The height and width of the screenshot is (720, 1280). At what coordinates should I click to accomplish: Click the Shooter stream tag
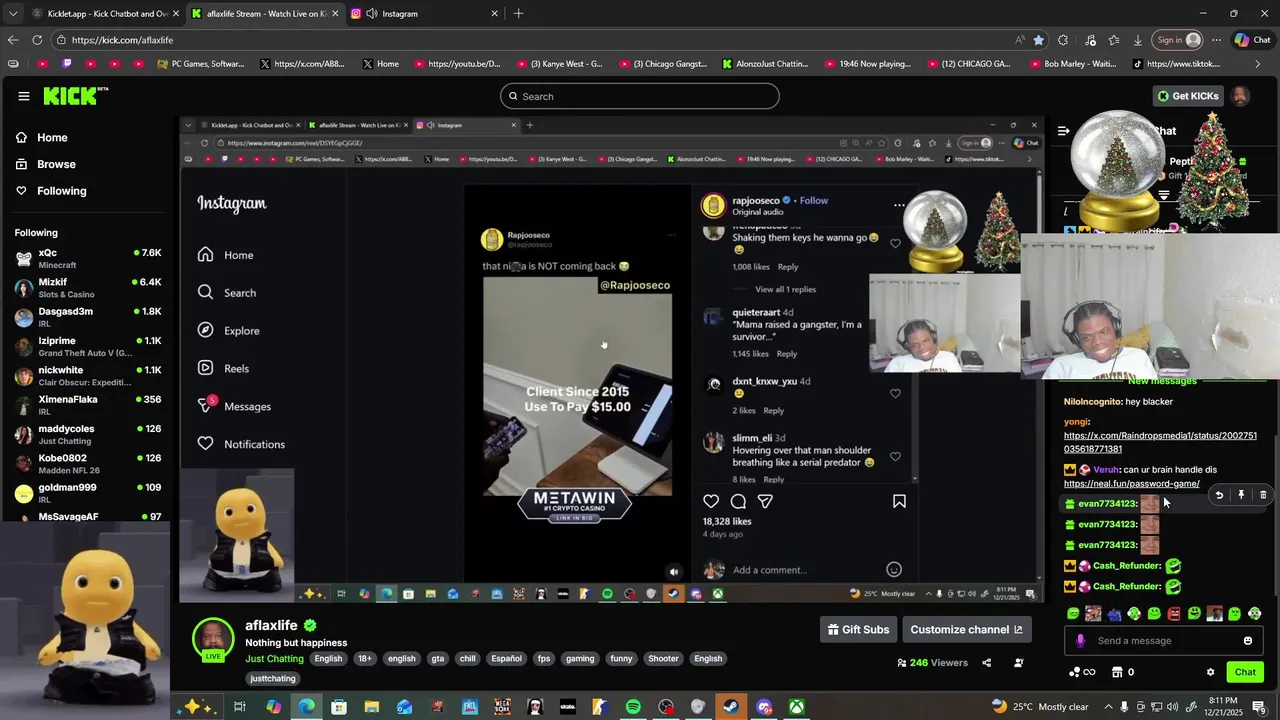(x=662, y=659)
